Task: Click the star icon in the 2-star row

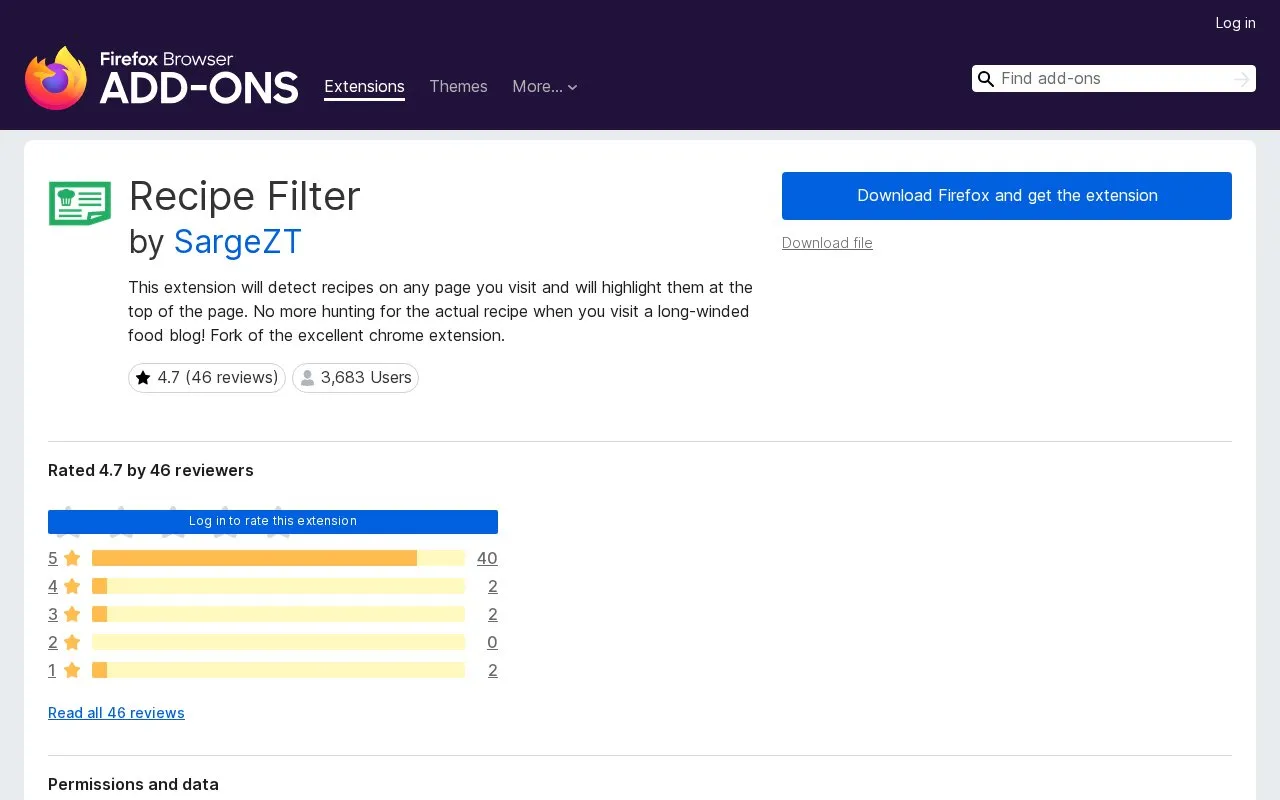Action: pos(72,642)
